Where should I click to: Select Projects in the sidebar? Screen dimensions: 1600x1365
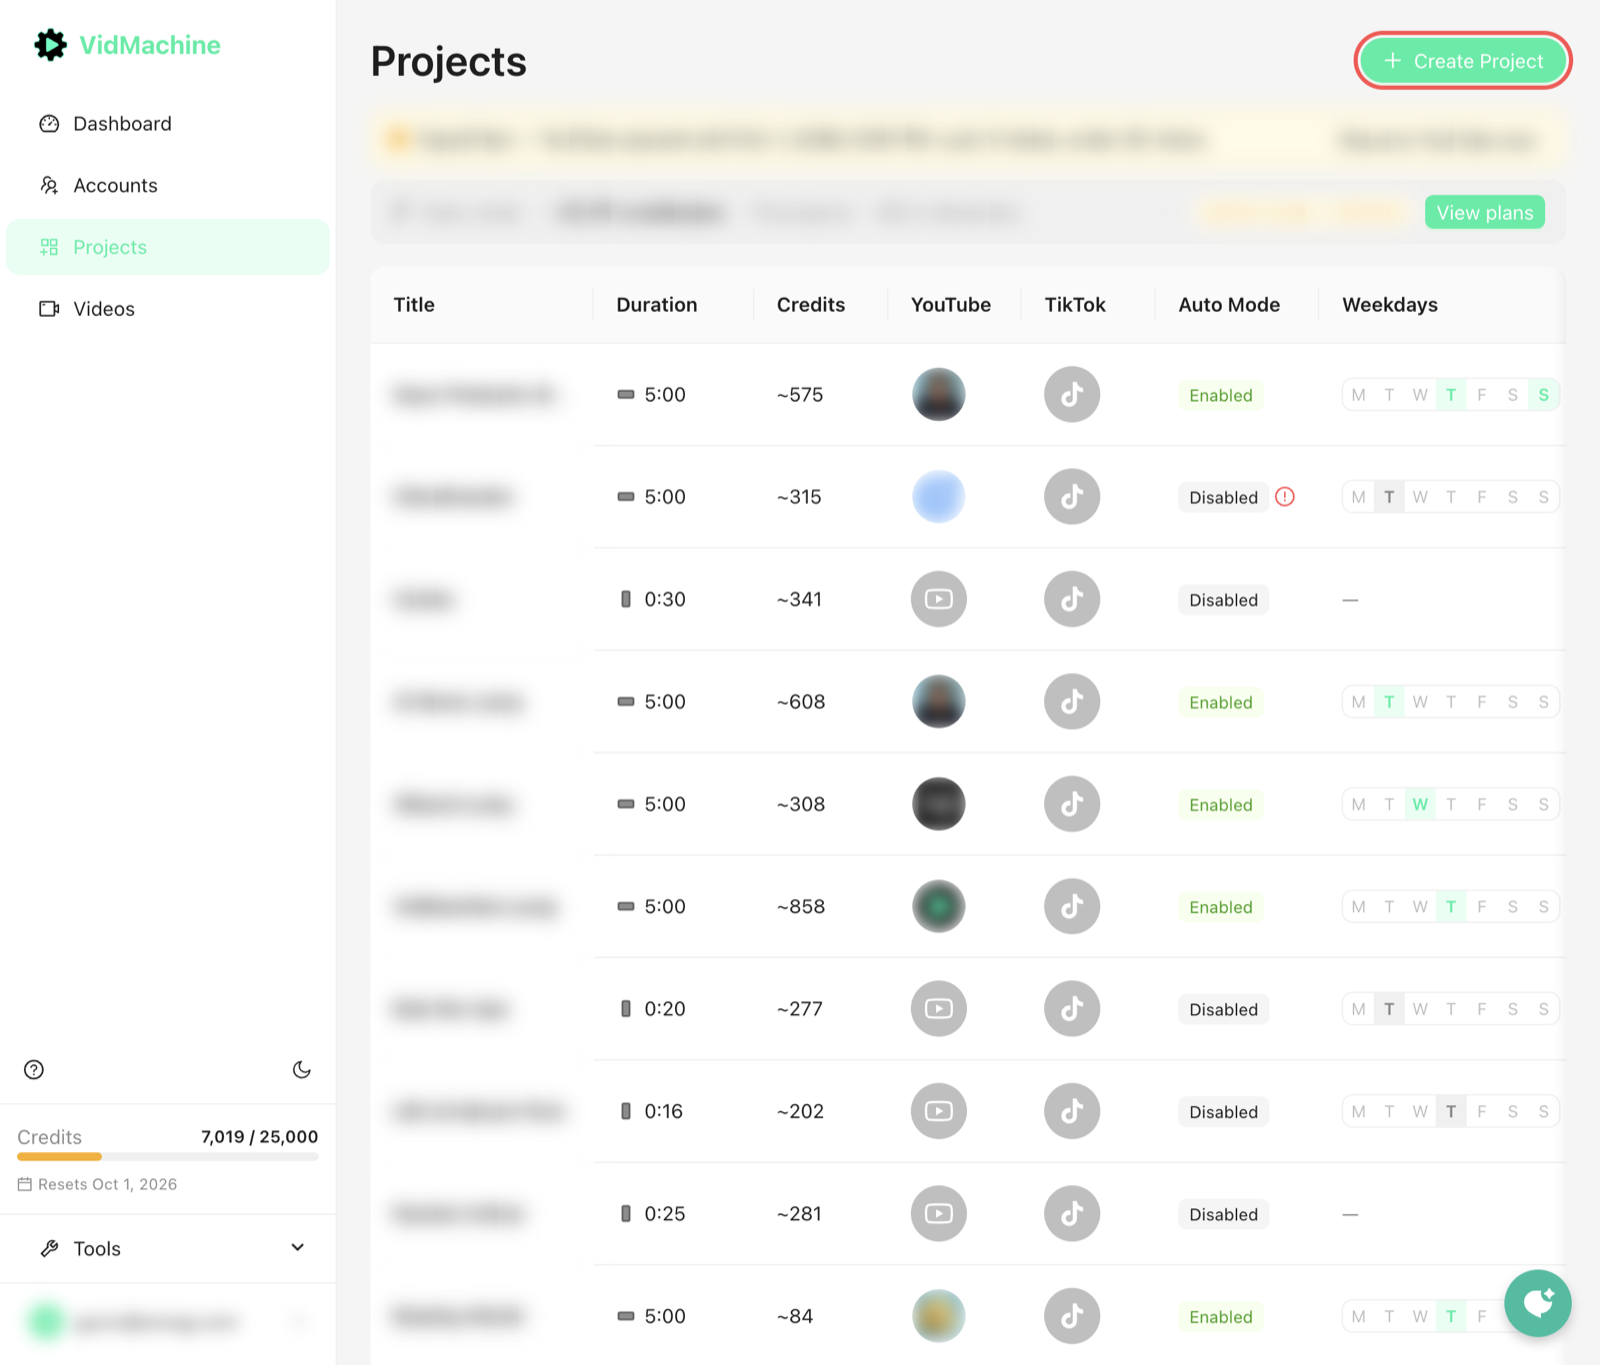168,247
